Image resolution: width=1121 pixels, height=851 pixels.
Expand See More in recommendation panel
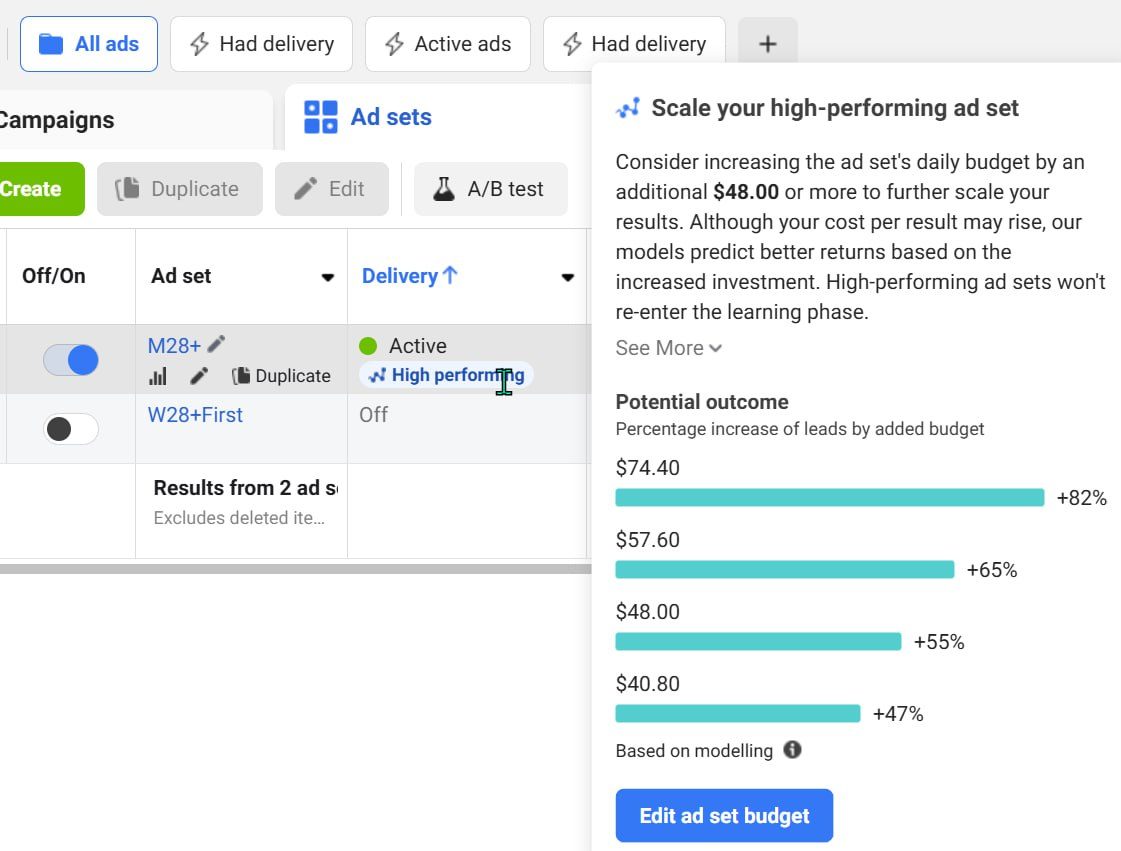668,348
